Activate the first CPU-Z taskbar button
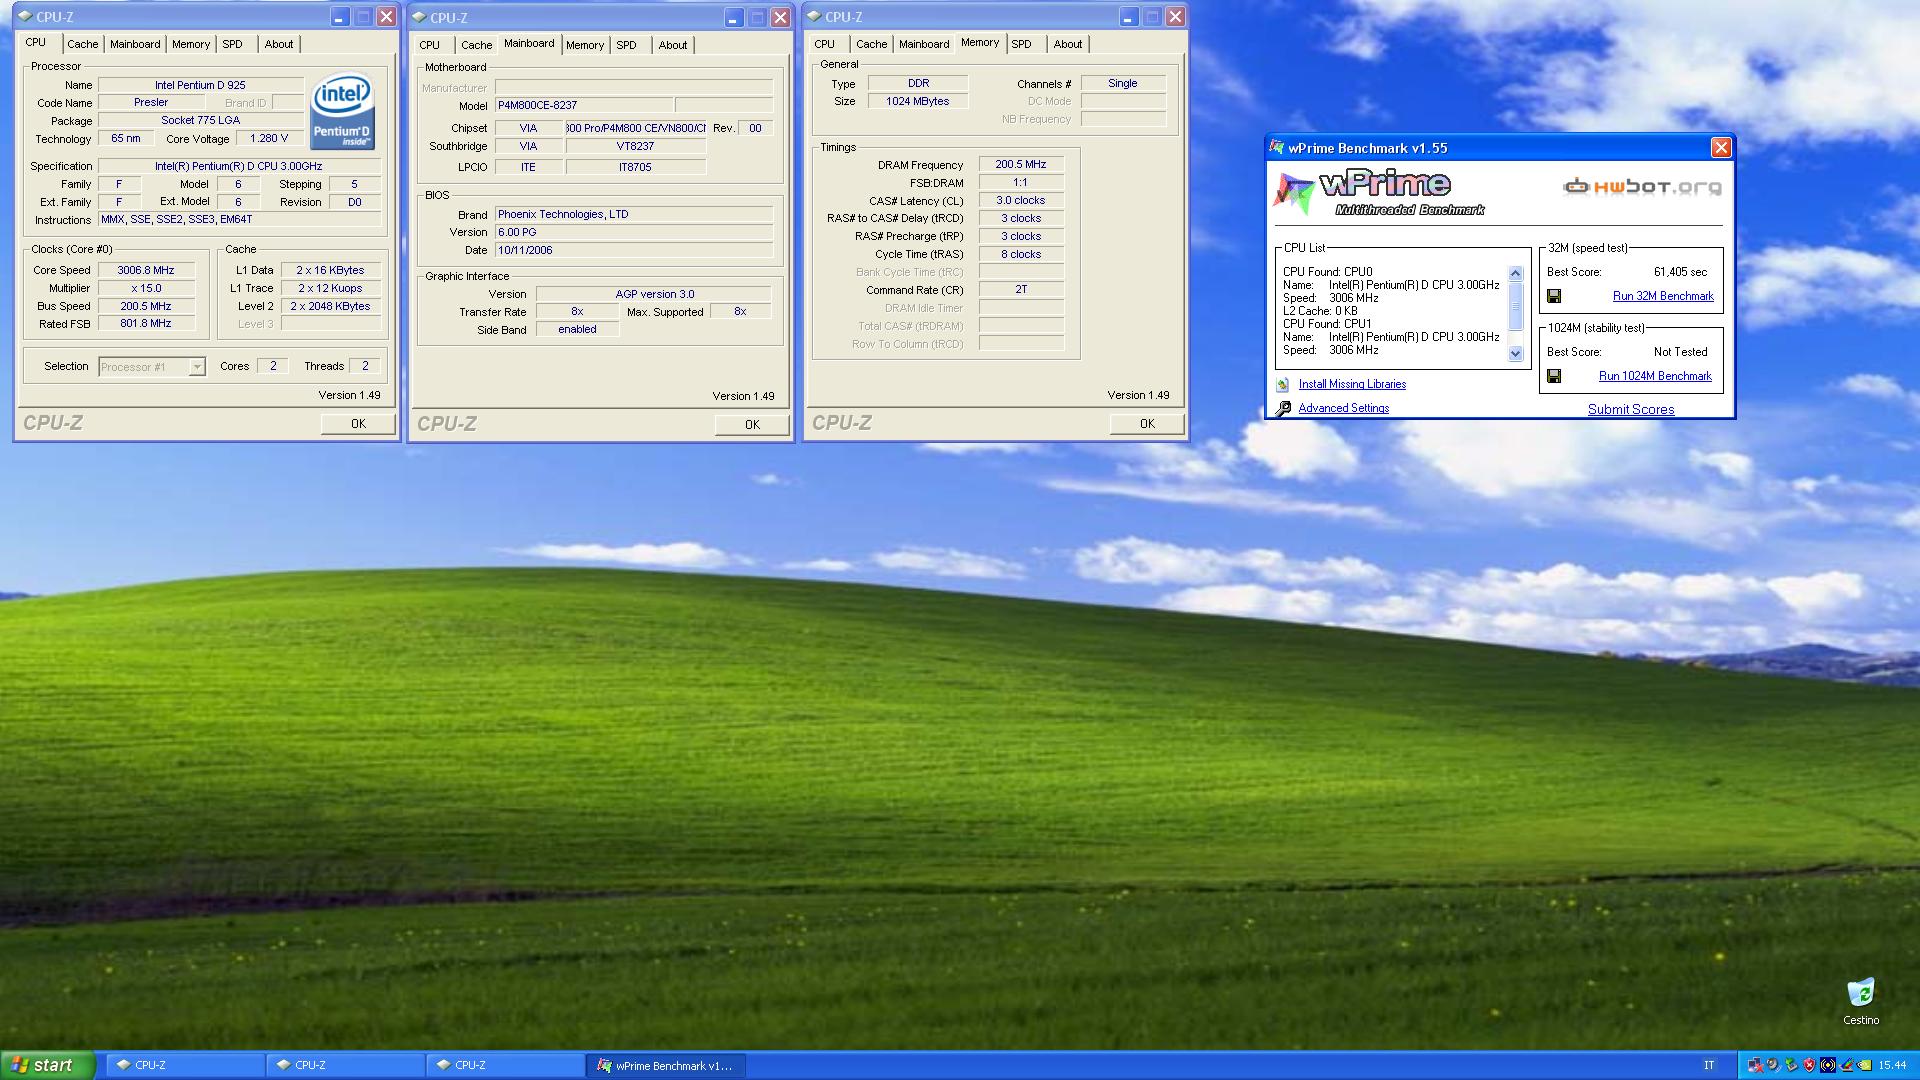This screenshot has width=1920, height=1080. (x=186, y=1066)
